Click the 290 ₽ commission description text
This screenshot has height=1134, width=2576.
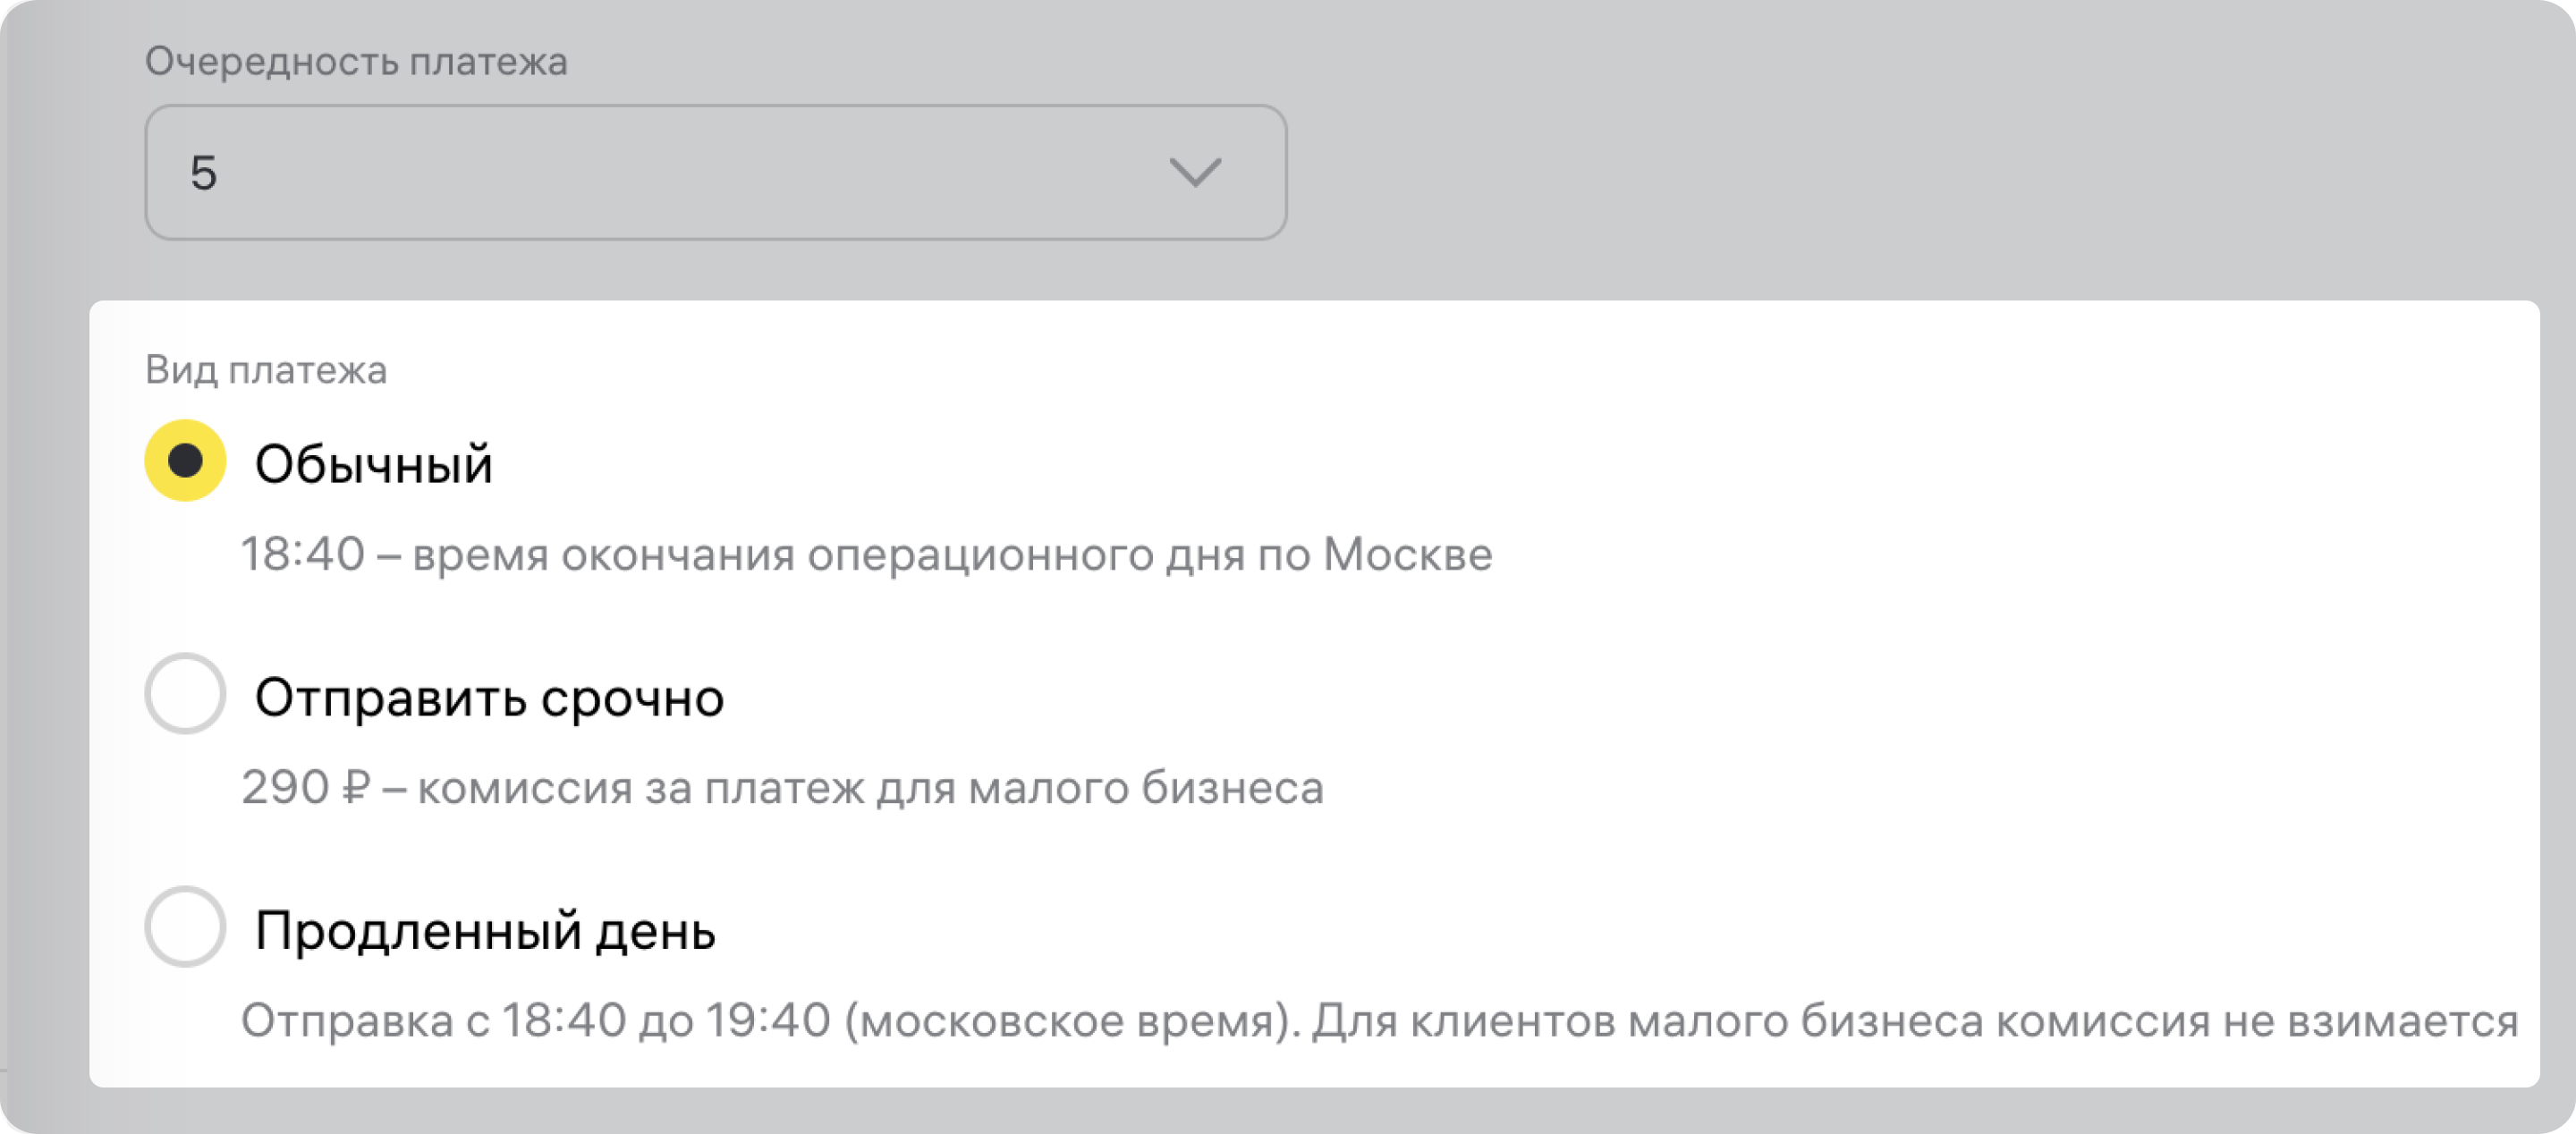click(x=782, y=788)
